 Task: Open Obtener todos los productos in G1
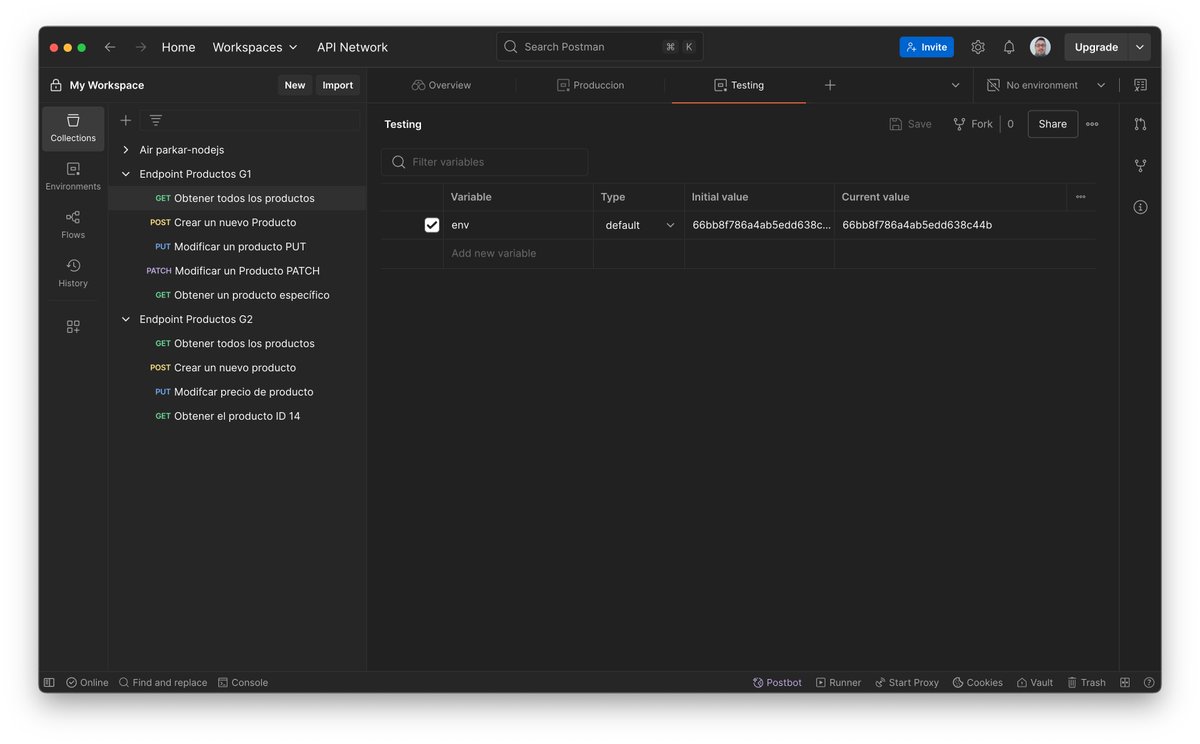(x=237, y=198)
